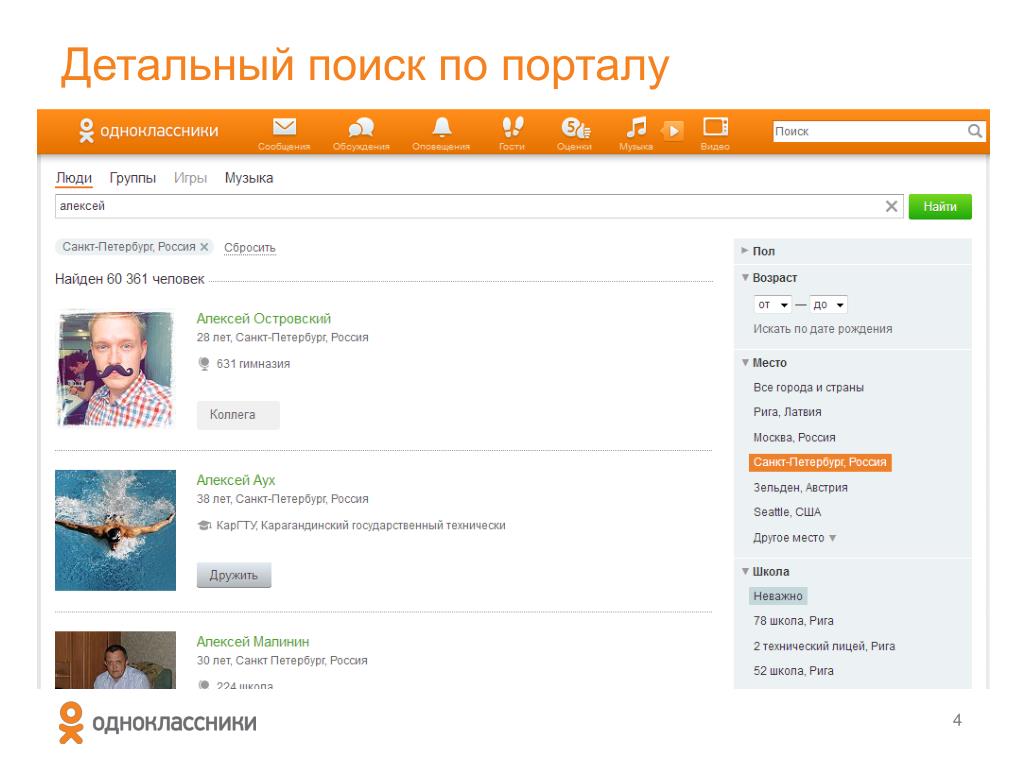1024x768 pixels.
Task: Switch to the Игры tab
Action: [x=190, y=178]
